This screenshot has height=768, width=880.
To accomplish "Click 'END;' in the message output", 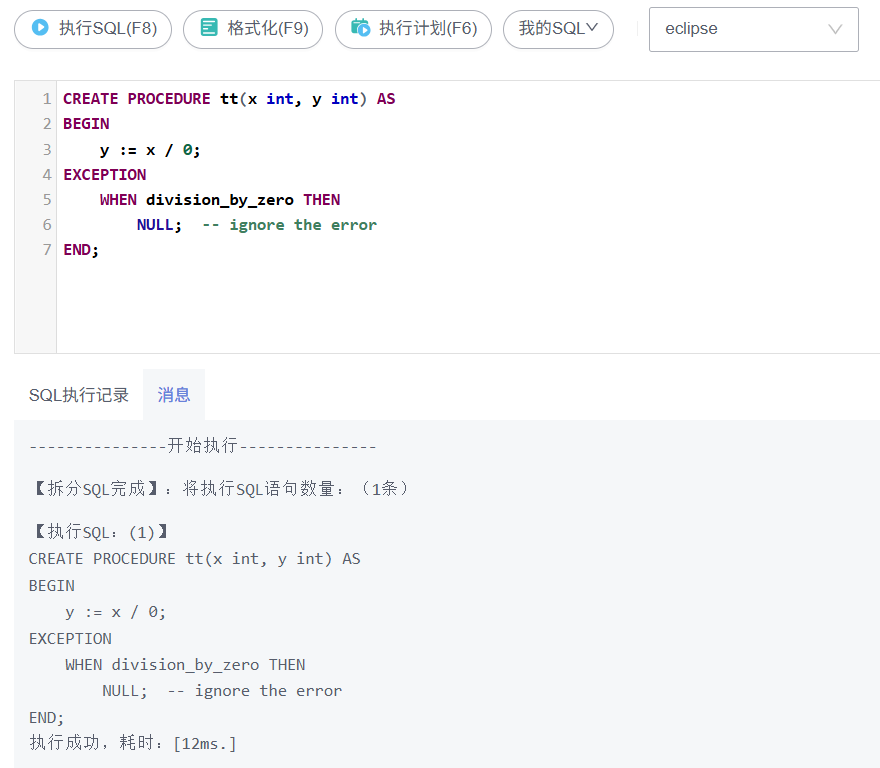I will point(47,717).
